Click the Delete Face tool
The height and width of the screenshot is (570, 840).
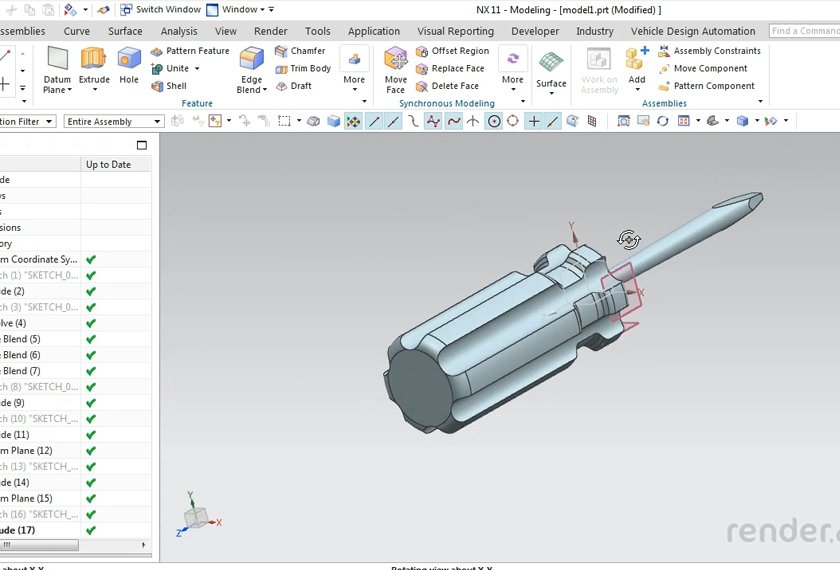tap(448, 86)
